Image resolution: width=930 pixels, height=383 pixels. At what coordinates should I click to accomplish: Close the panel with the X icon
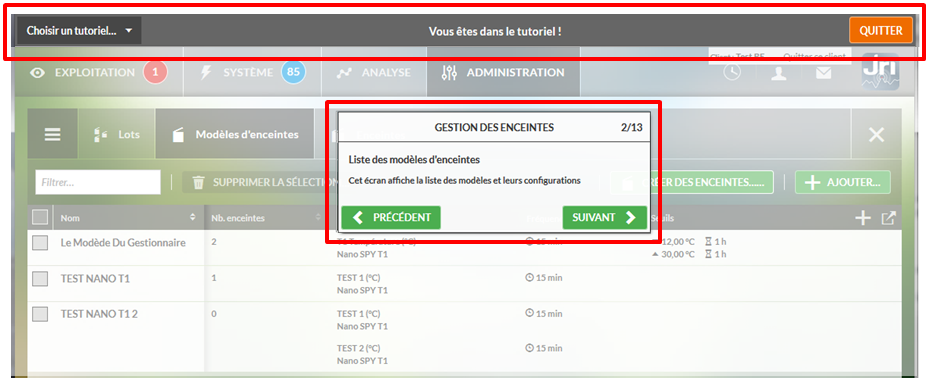[876, 135]
